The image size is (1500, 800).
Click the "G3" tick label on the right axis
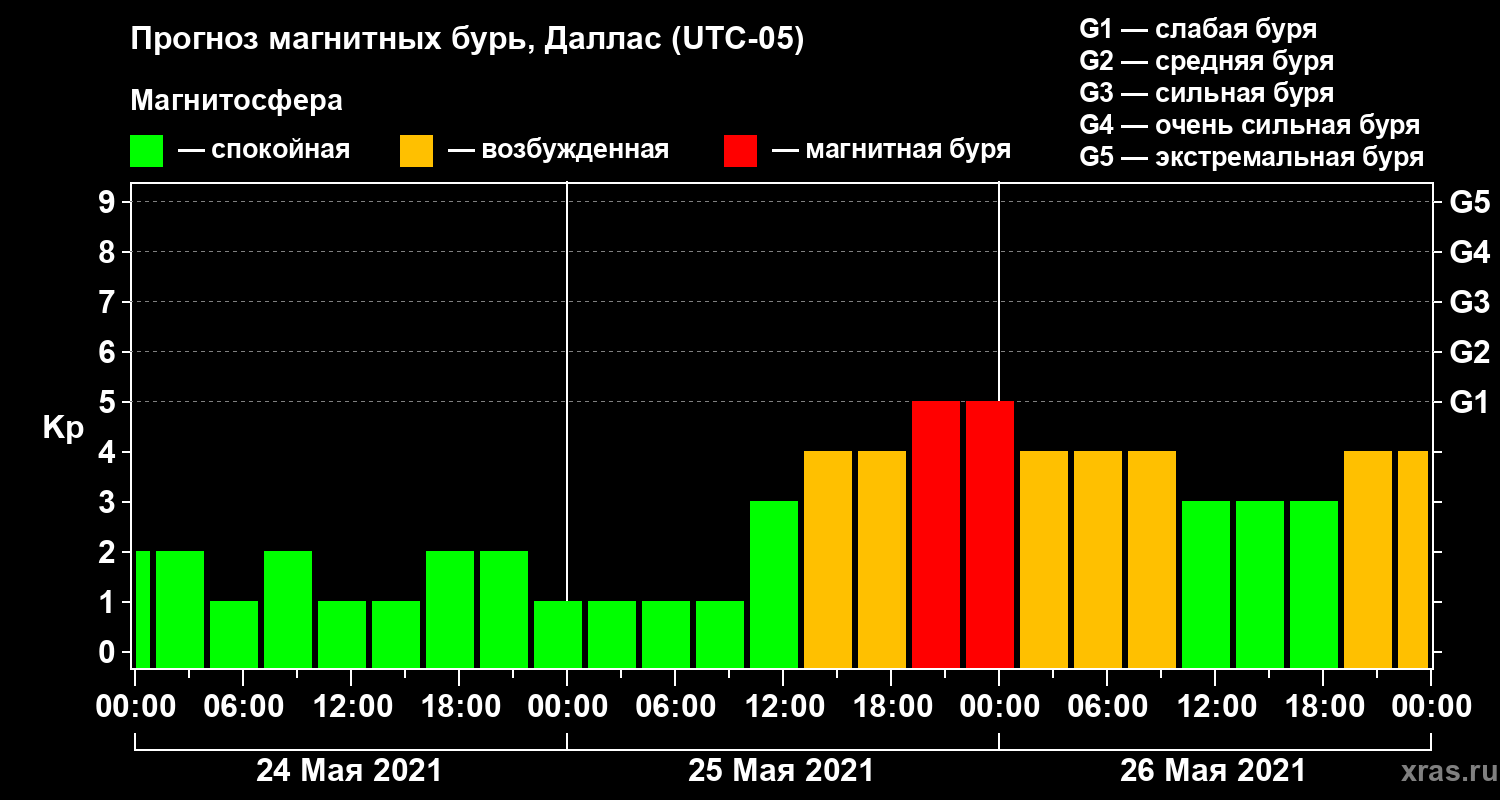click(x=1469, y=302)
